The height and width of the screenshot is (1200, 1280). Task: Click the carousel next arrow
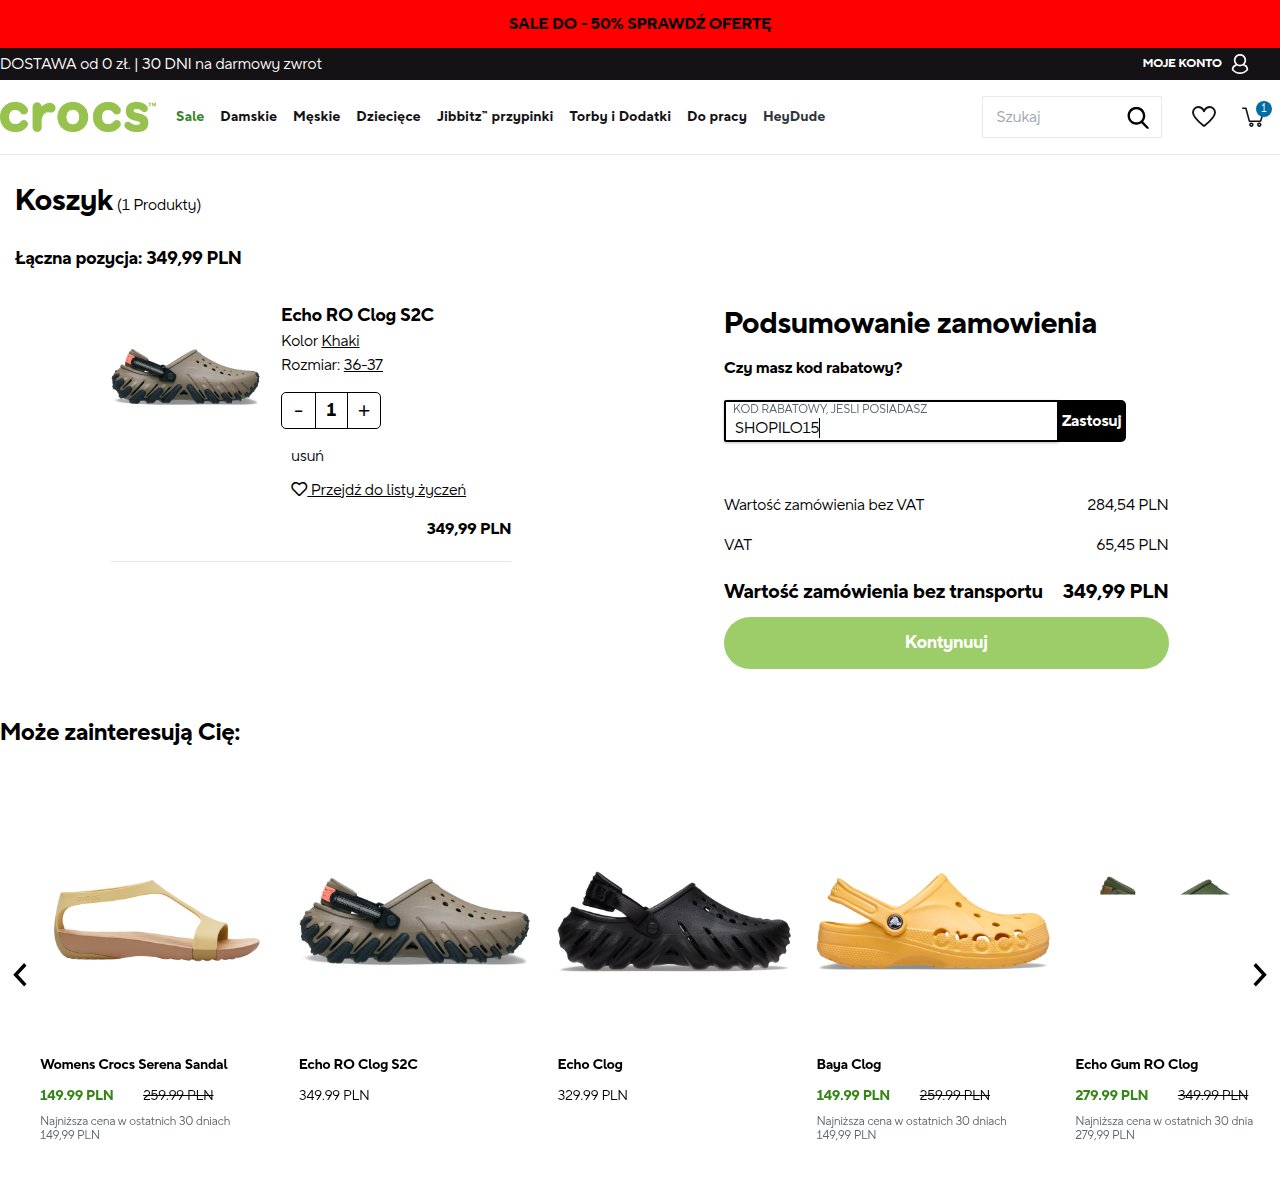coord(1260,974)
